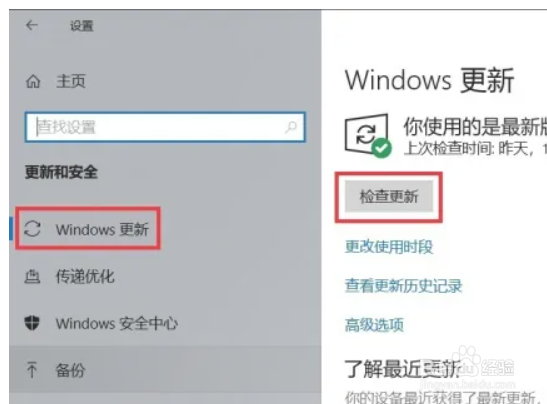The height and width of the screenshot is (404, 547).
Task: Open 传递优化 settings page
Action: click(85, 276)
